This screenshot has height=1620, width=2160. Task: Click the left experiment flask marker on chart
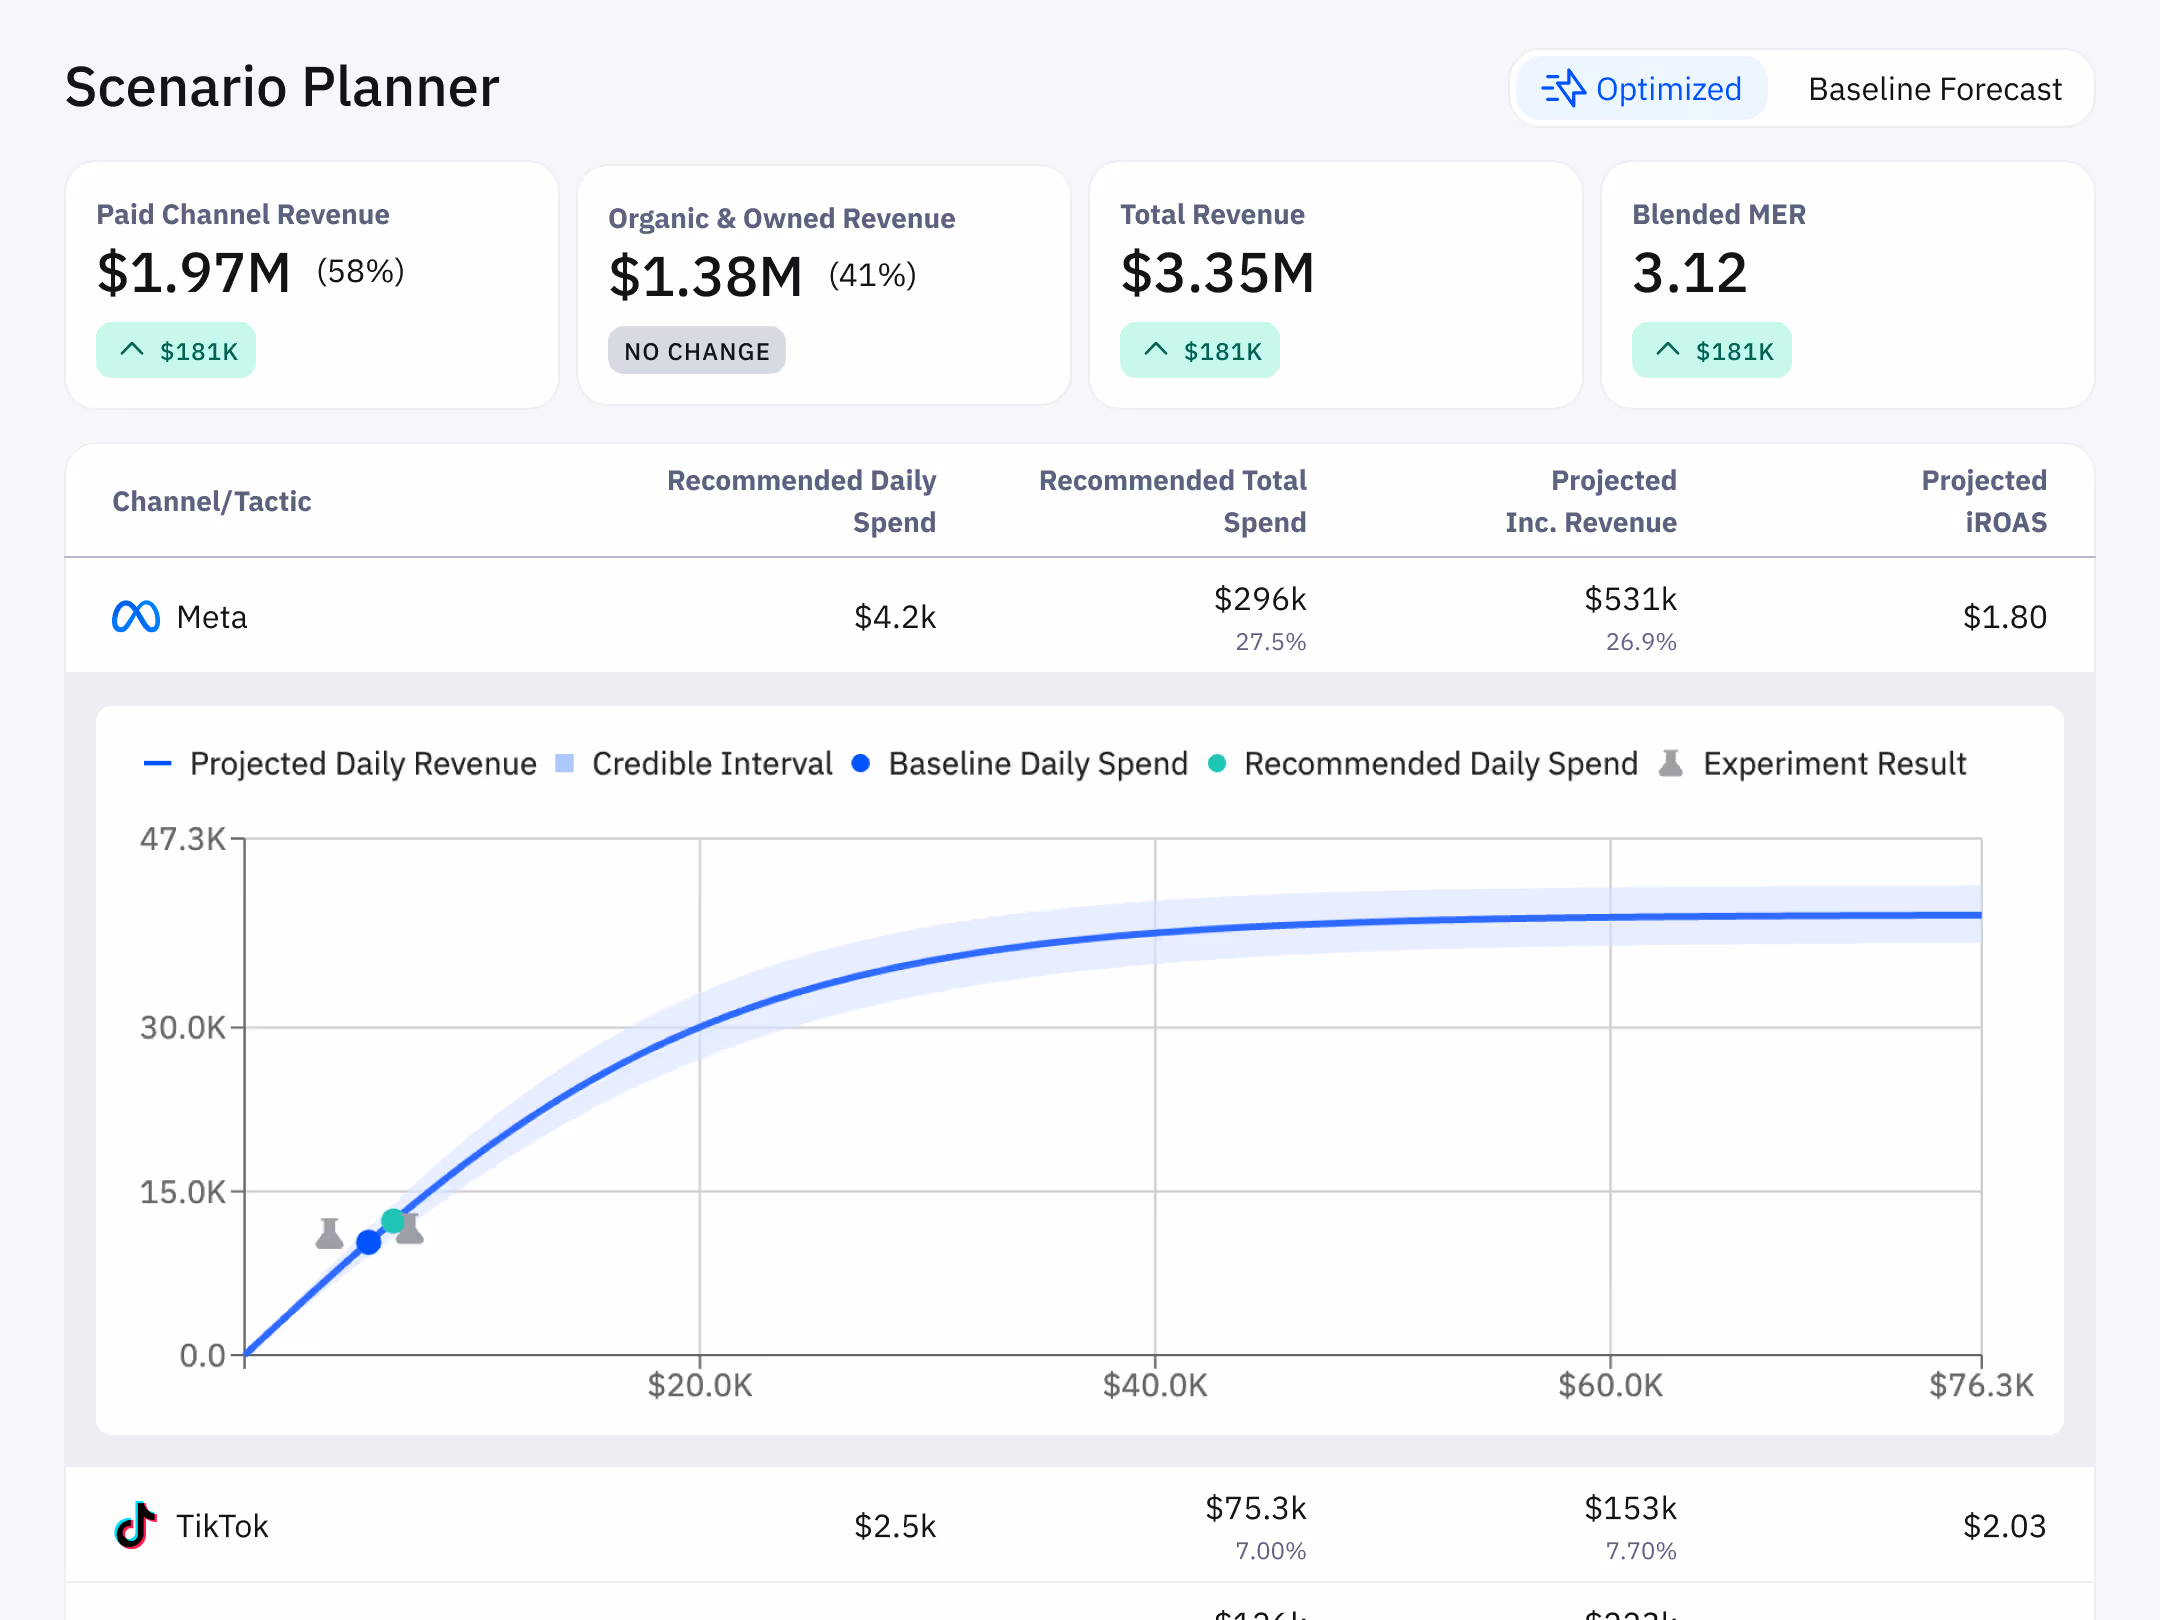[x=329, y=1233]
